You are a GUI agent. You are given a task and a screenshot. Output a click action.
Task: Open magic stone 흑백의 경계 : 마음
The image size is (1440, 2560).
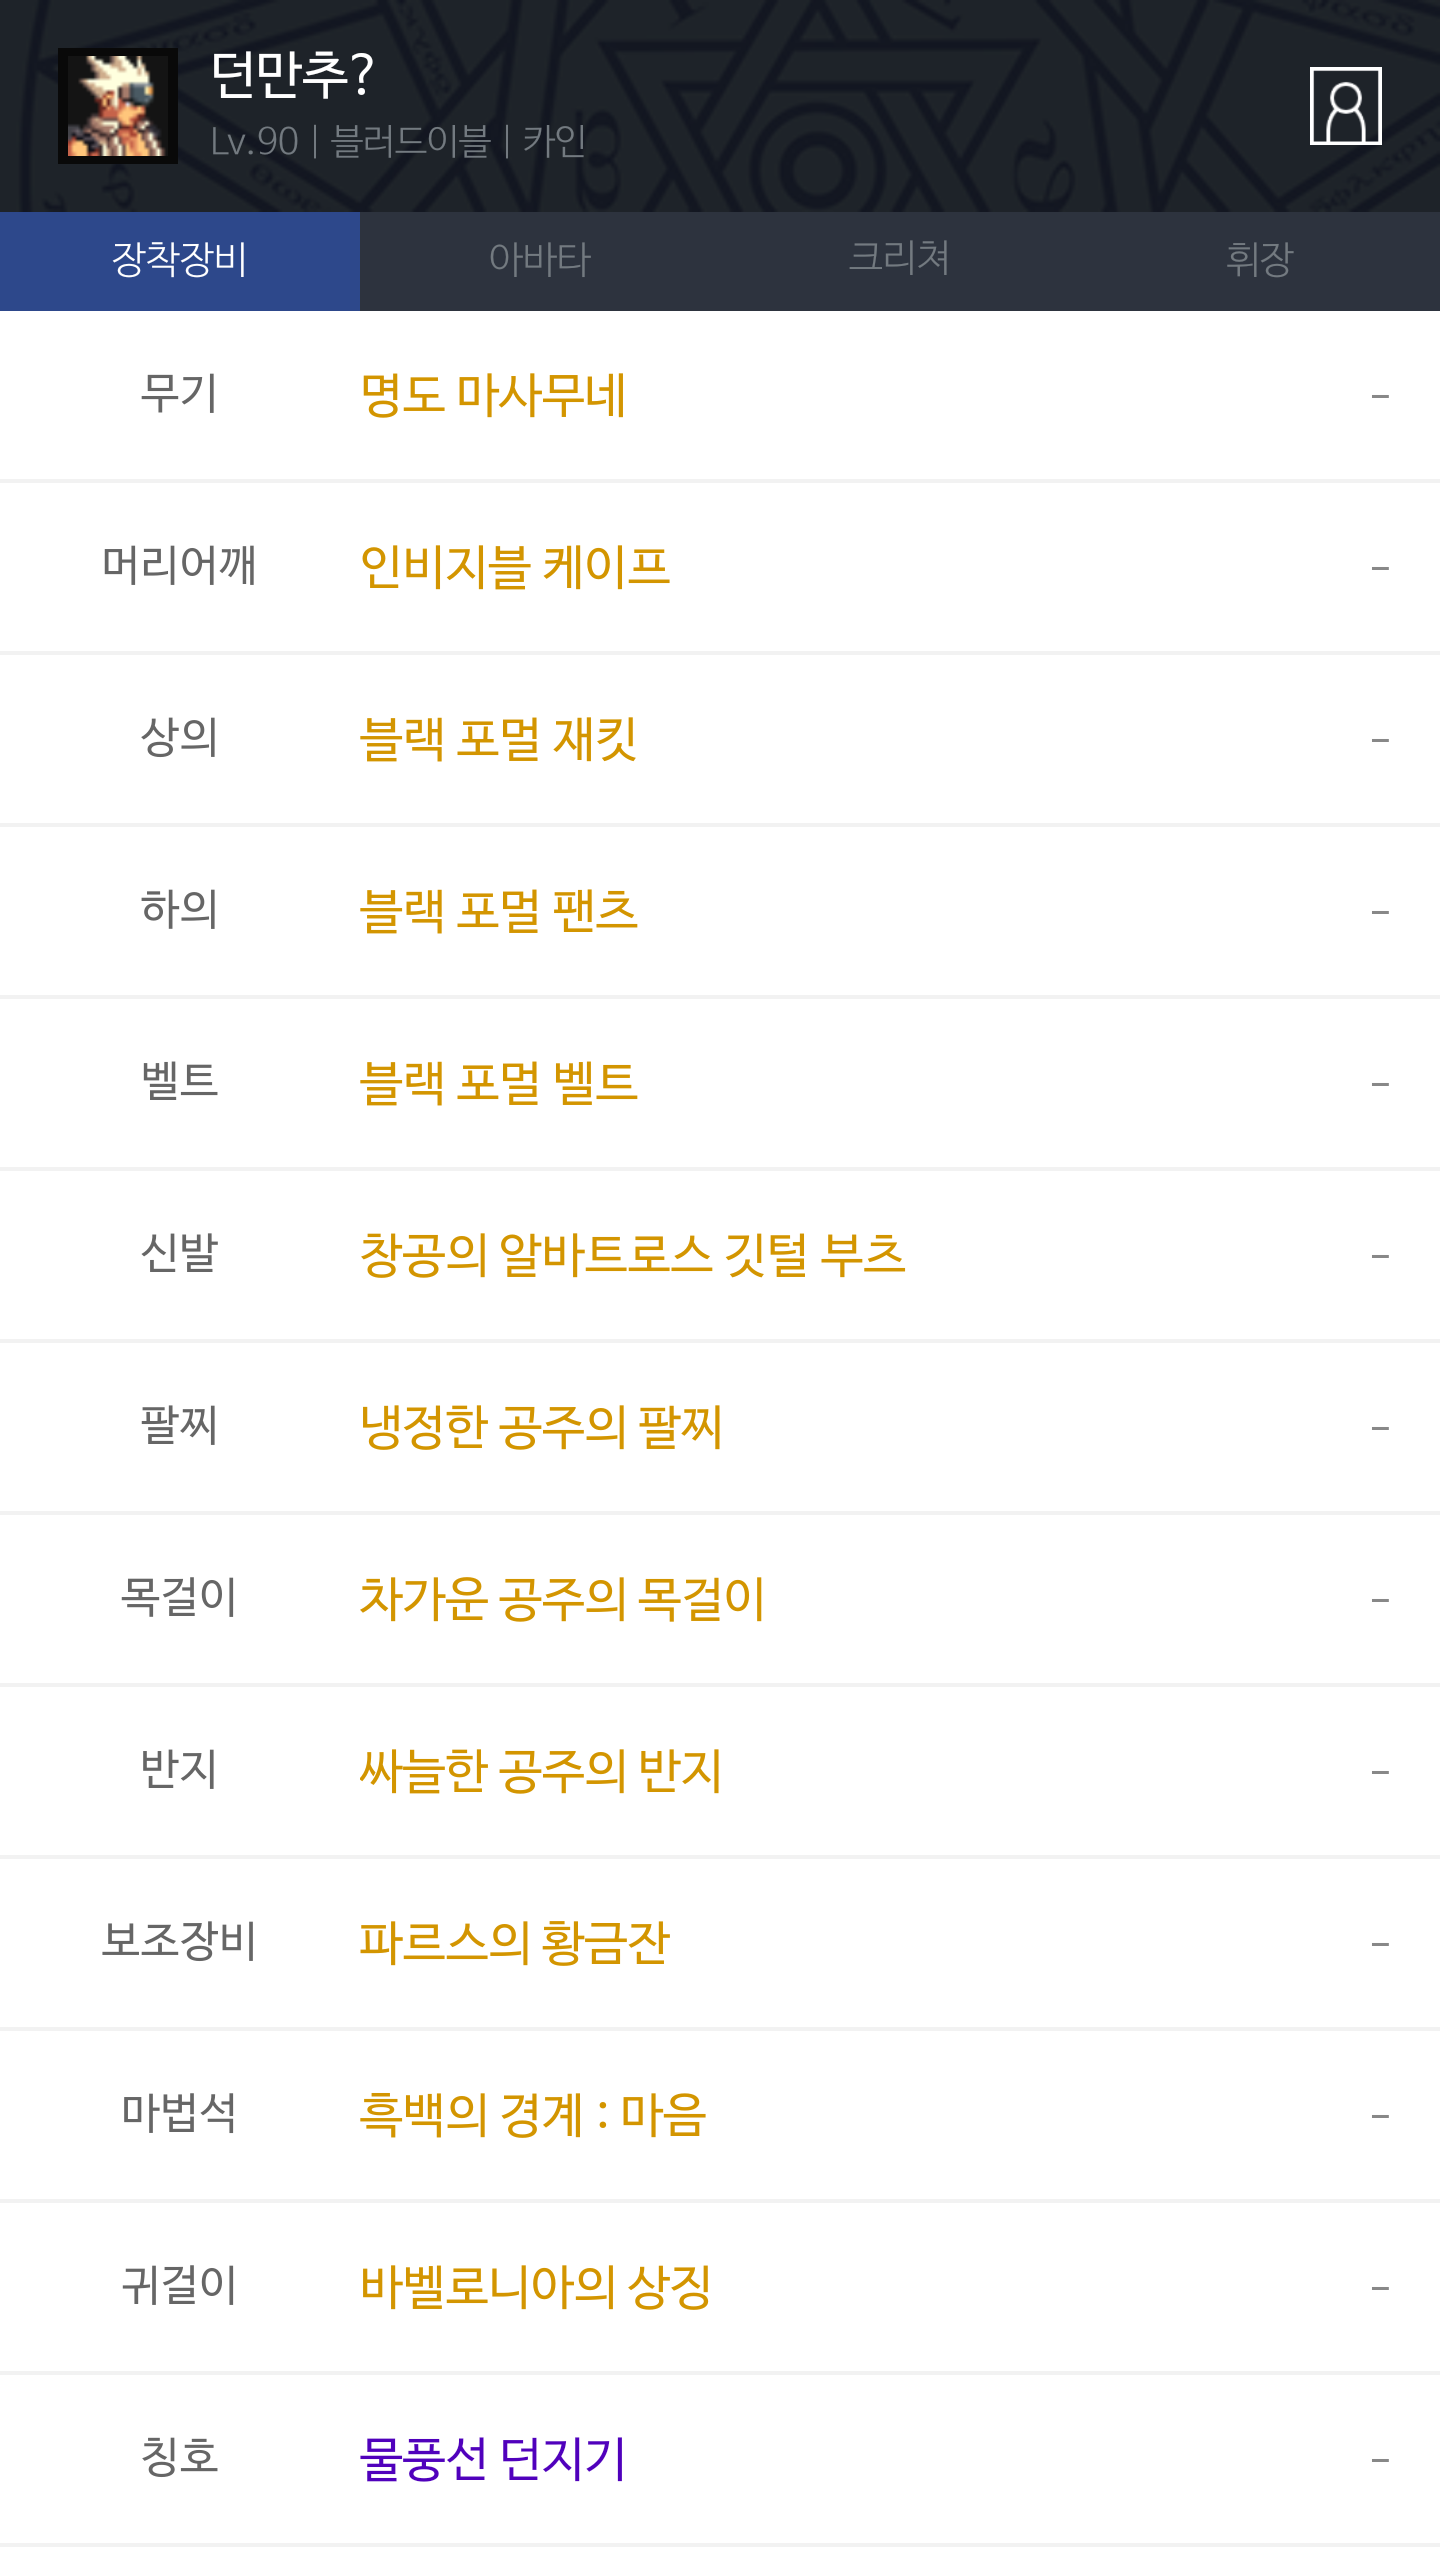point(533,2115)
